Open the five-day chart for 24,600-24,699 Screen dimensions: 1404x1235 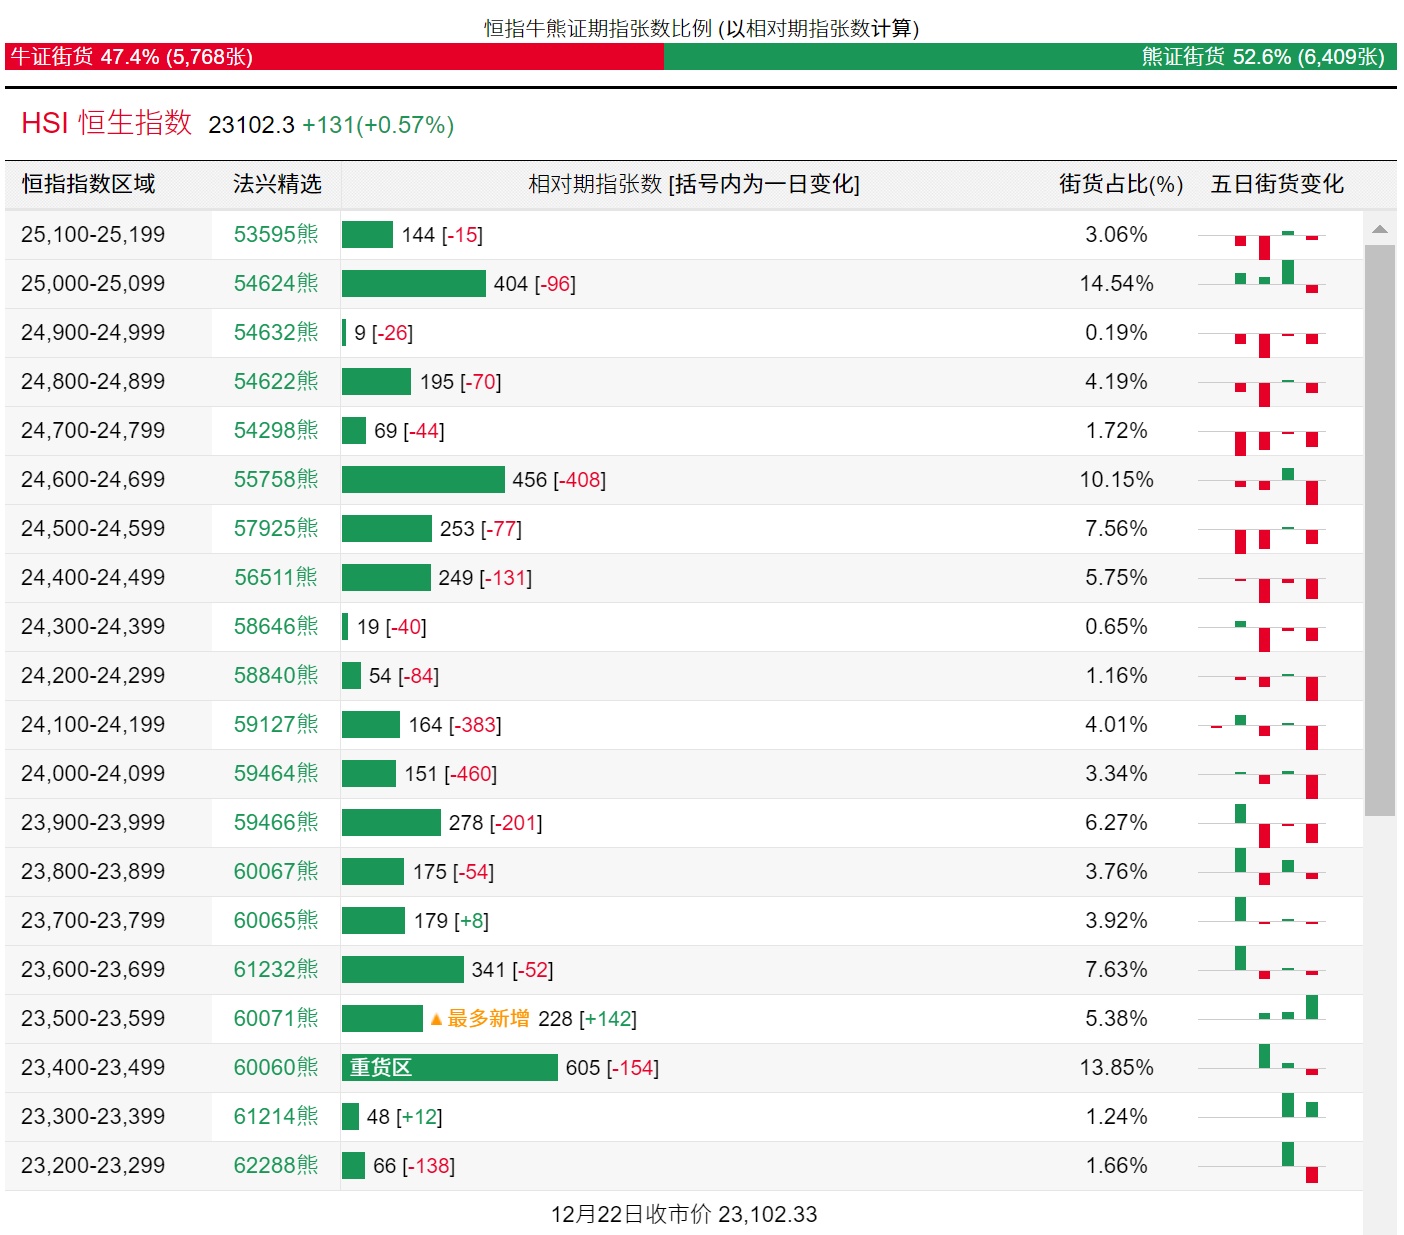click(1262, 485)
